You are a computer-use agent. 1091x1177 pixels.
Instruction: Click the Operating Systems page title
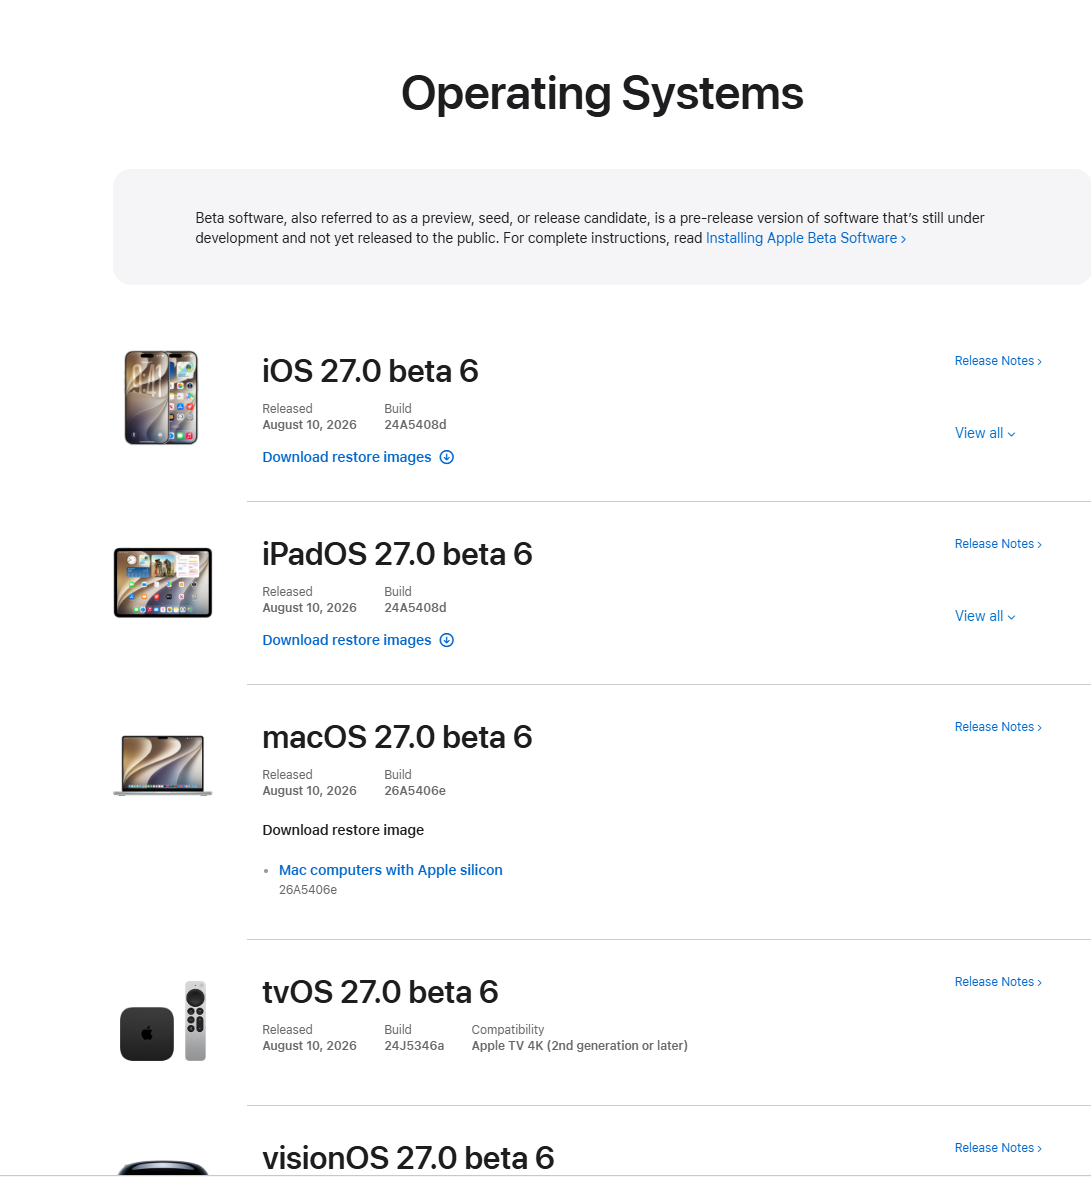tap(602, 94)
